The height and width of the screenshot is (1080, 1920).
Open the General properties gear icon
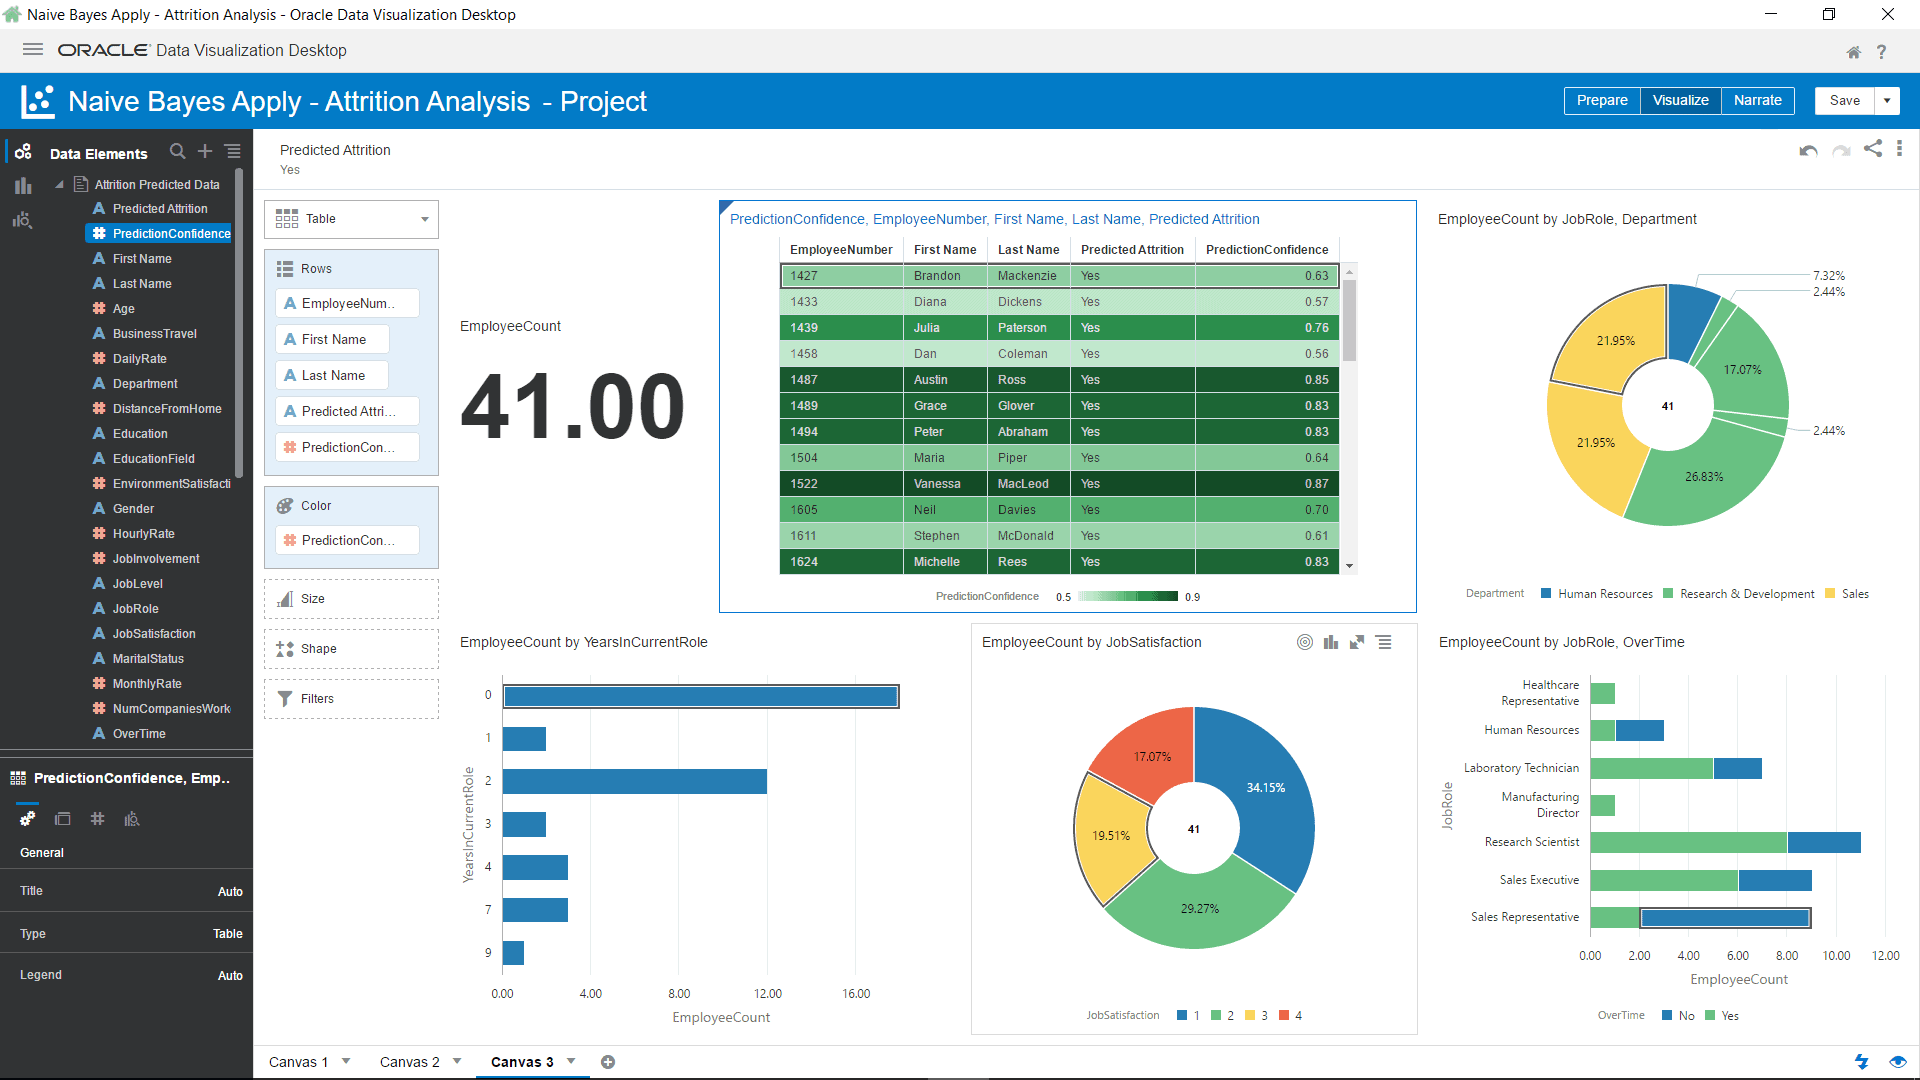point(27,818)
